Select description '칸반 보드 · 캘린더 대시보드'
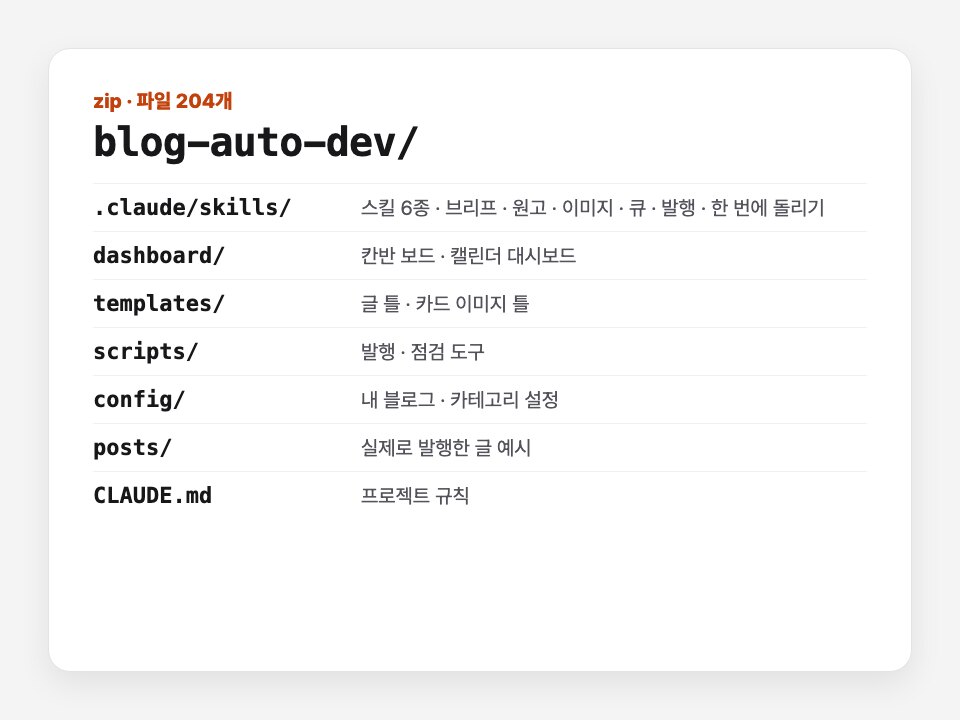960x720 pixels. tap(468, 255)
